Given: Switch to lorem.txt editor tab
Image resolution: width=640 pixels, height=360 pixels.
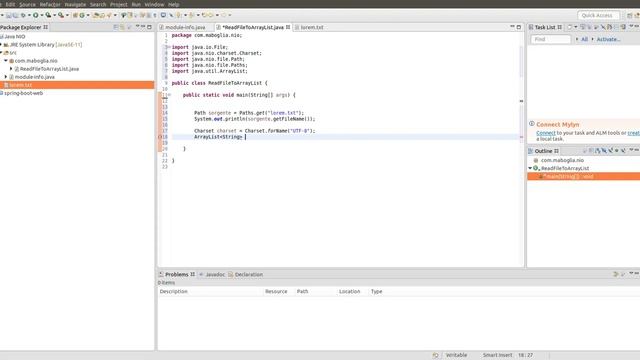Looking at the screenshot, I should coord(312,27).
